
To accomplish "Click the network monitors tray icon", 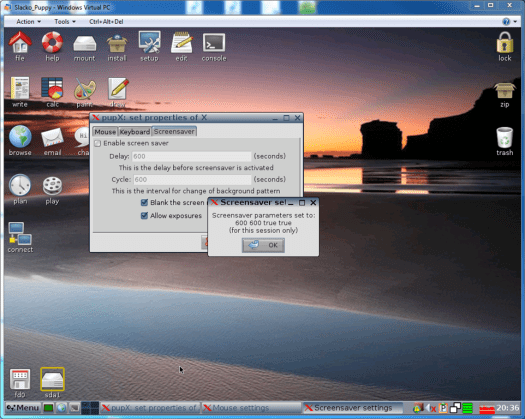I will (455, 408).
